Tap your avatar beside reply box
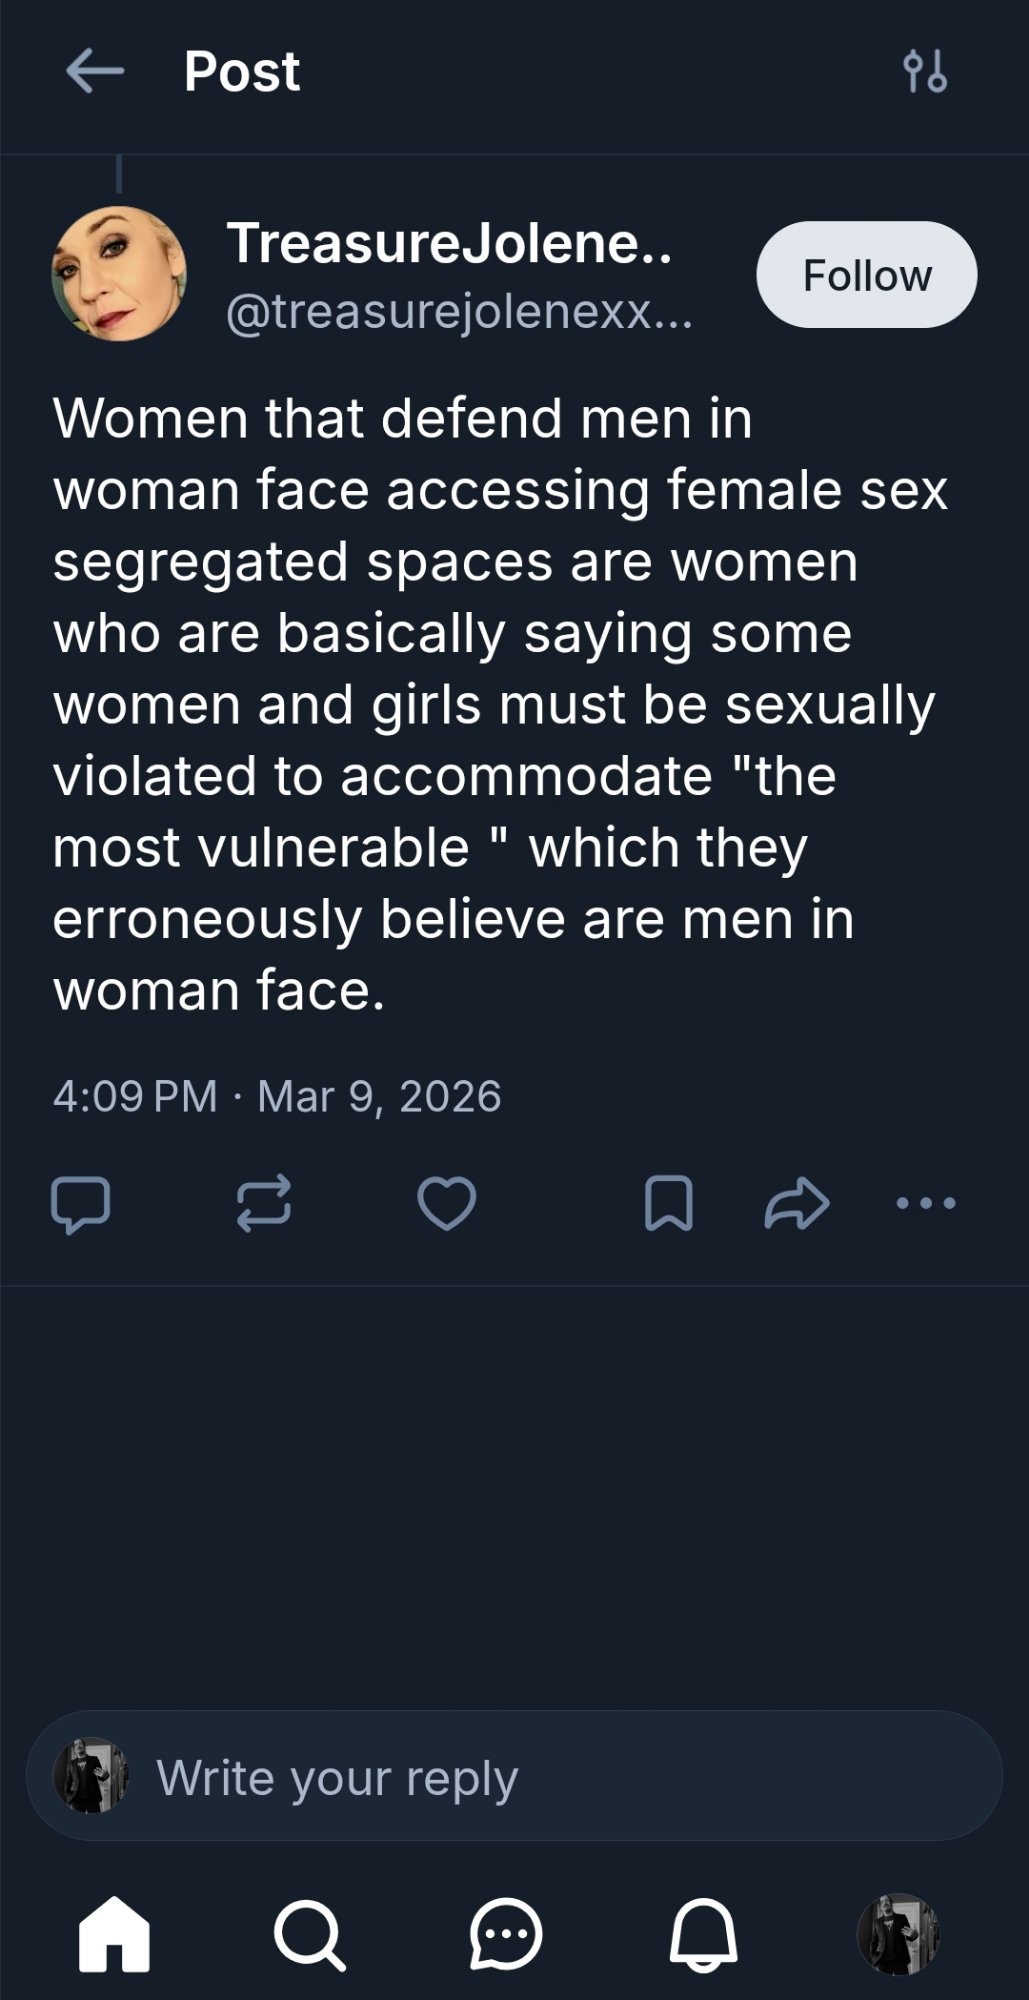This screenshot has height=2000, width=1029. (91, 1776)
